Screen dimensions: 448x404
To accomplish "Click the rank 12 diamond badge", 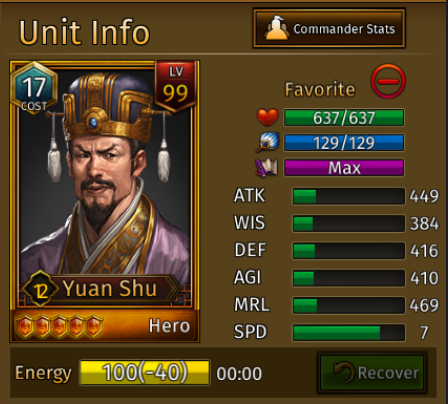I will point(41,289).
